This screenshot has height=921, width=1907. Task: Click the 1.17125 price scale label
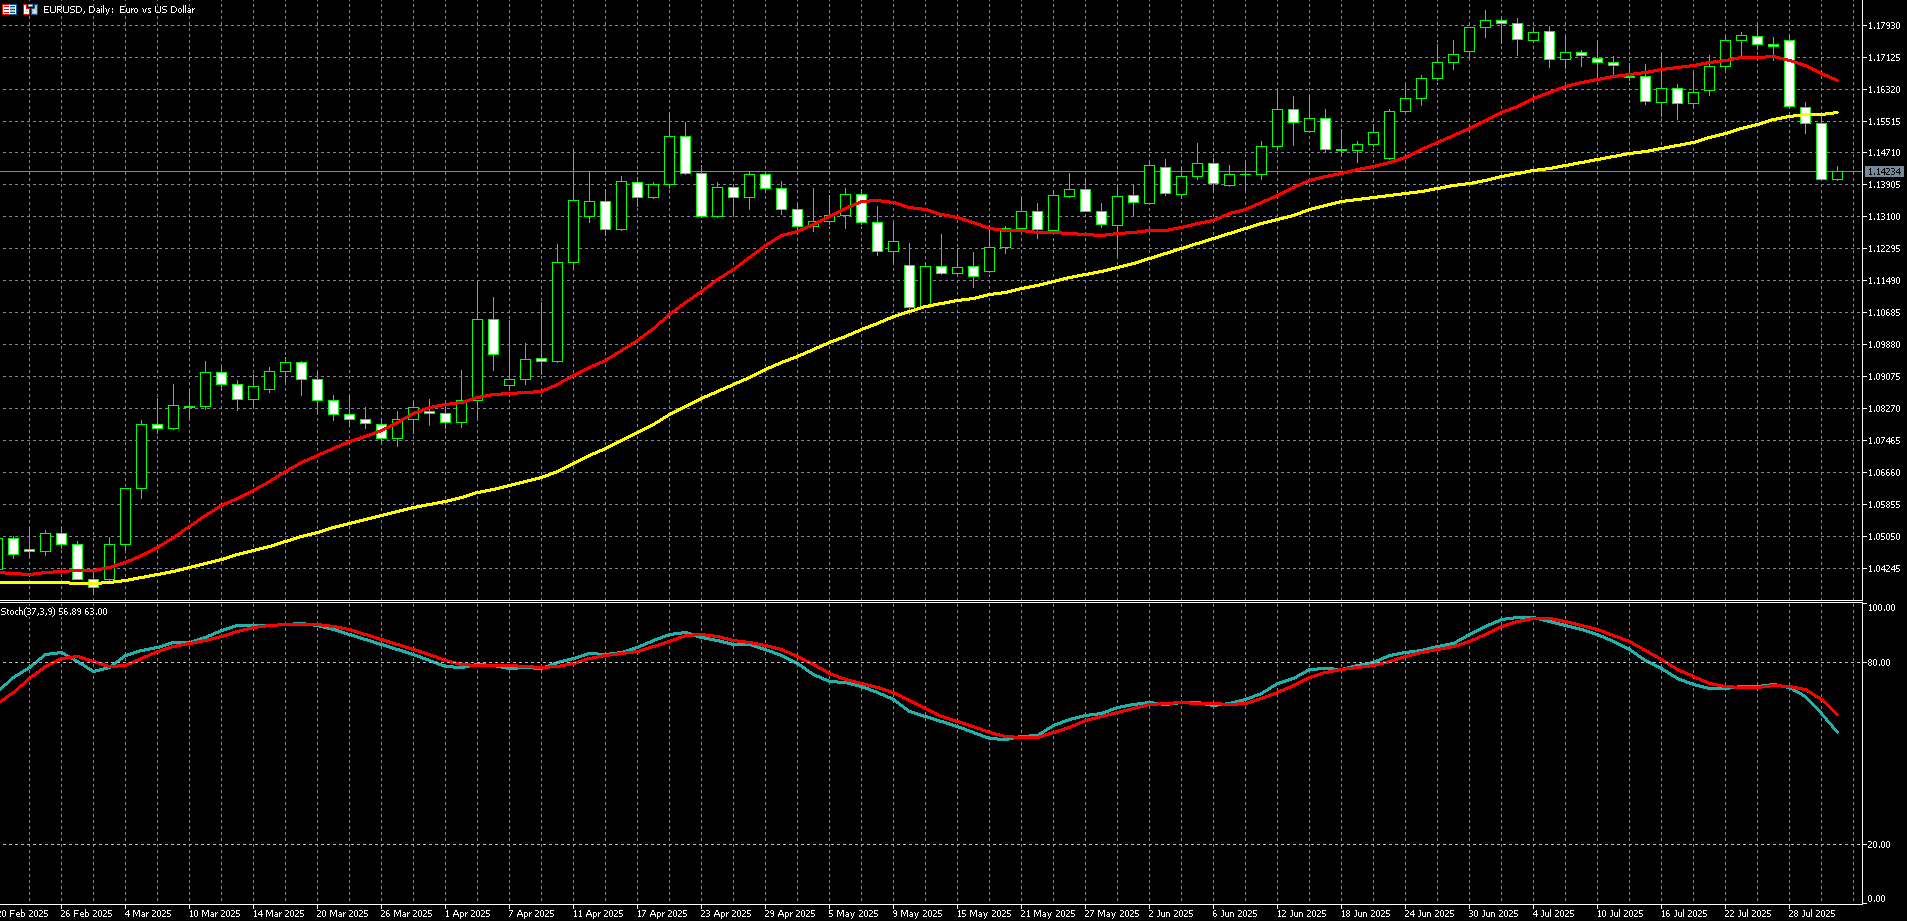[1884, 58]
